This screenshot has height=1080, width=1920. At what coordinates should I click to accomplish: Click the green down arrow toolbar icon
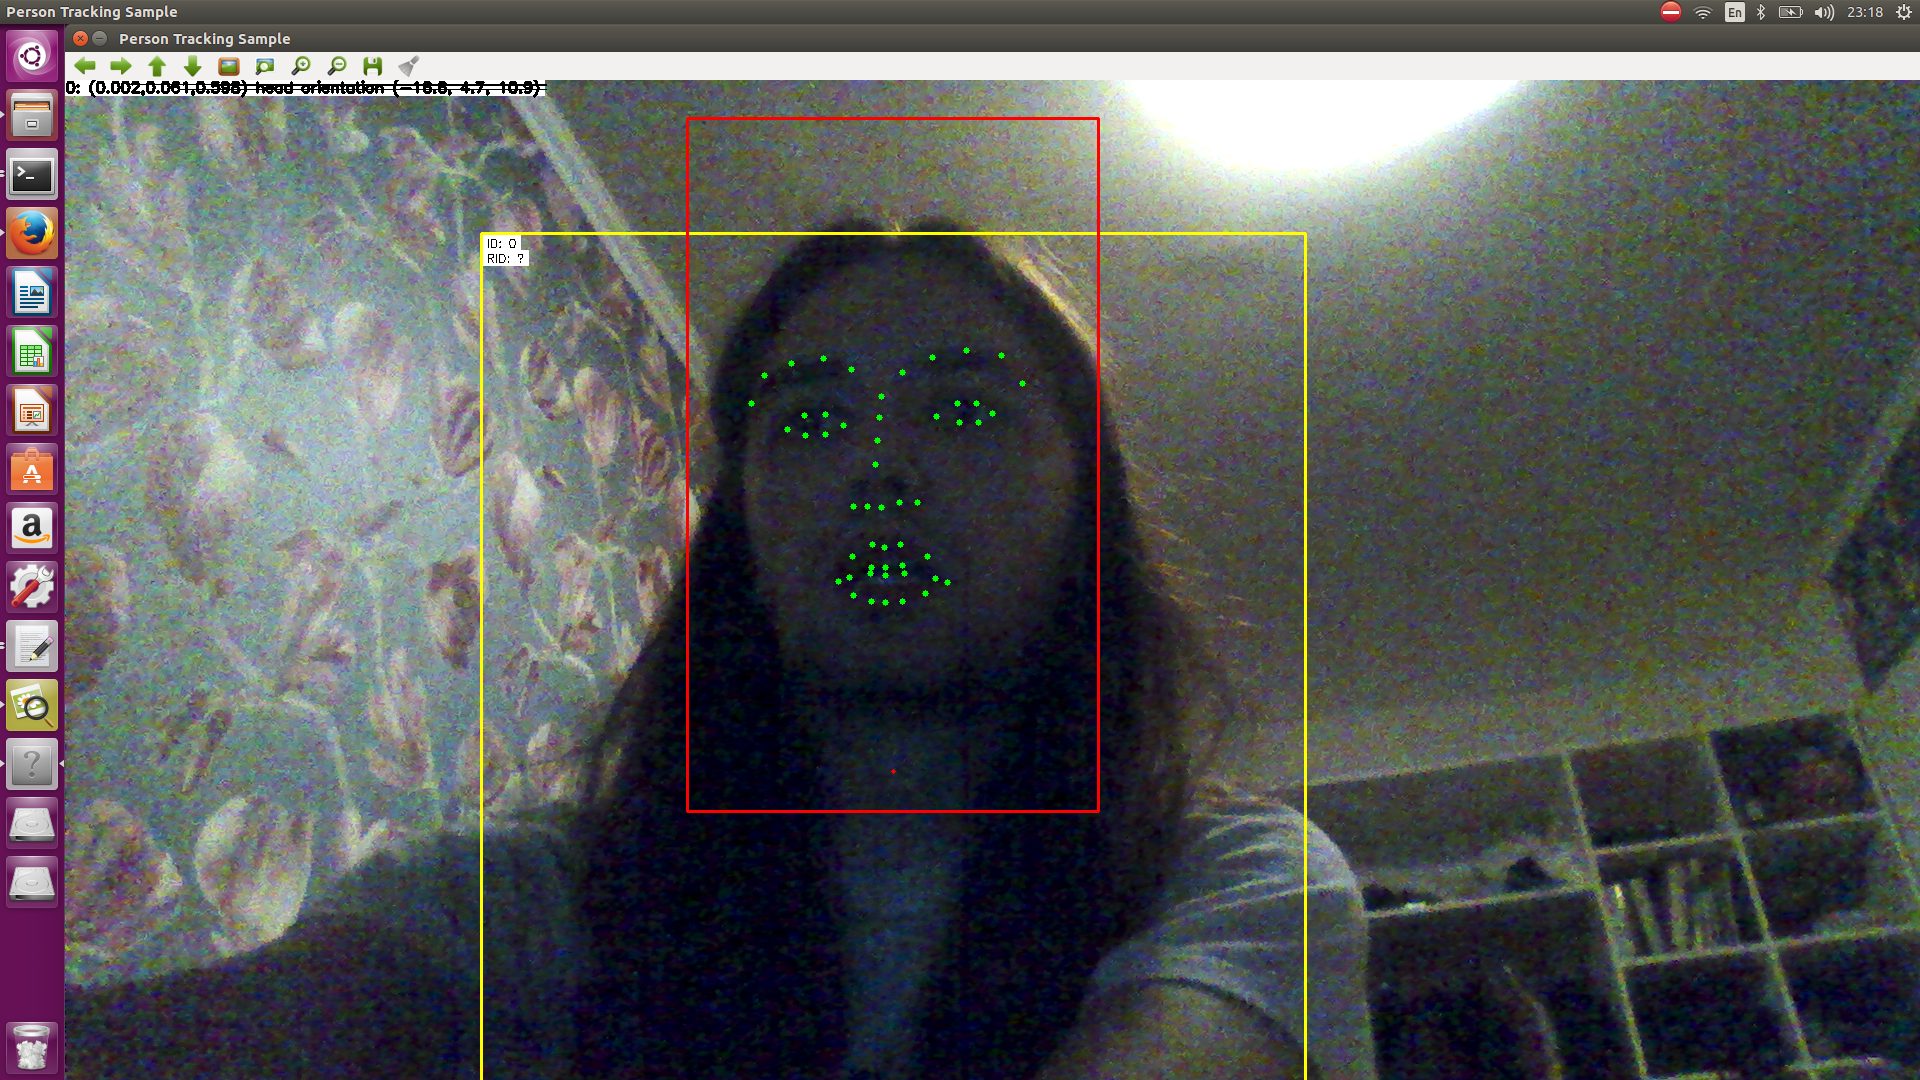(x=193, y=66)
